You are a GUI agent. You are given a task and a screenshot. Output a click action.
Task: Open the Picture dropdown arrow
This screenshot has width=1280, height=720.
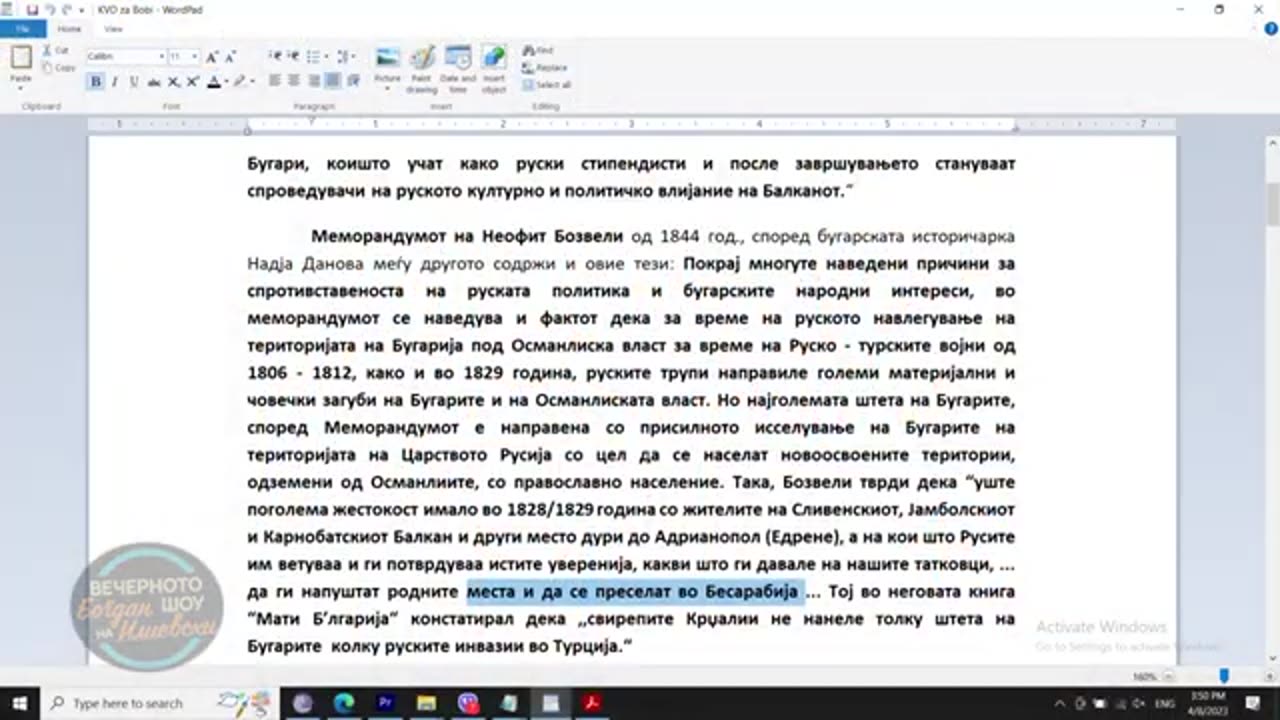(387, 88)
